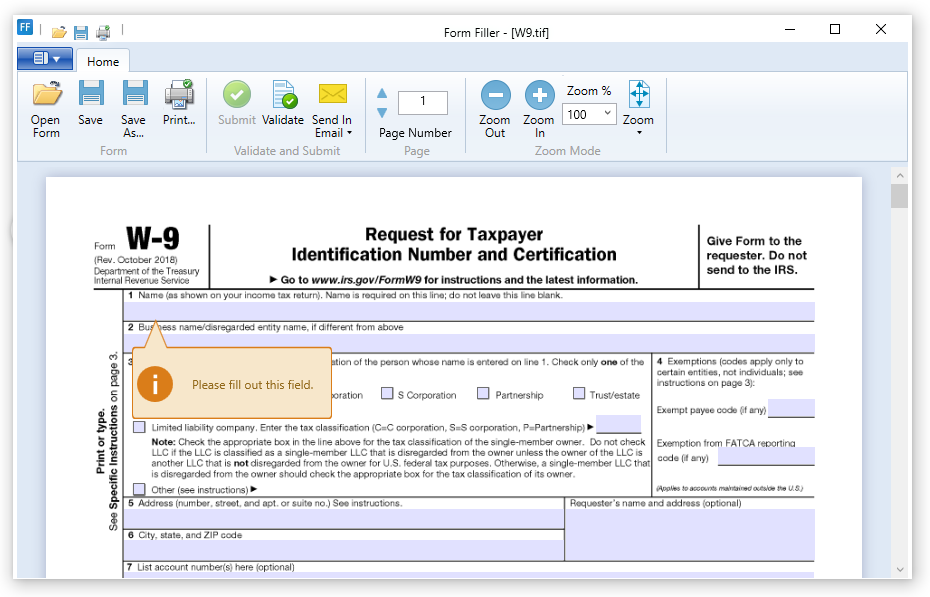The height and width of the screenshot is (597, 930).
Task: Switch to the Home ribbon tab
Action: point(103,61)
